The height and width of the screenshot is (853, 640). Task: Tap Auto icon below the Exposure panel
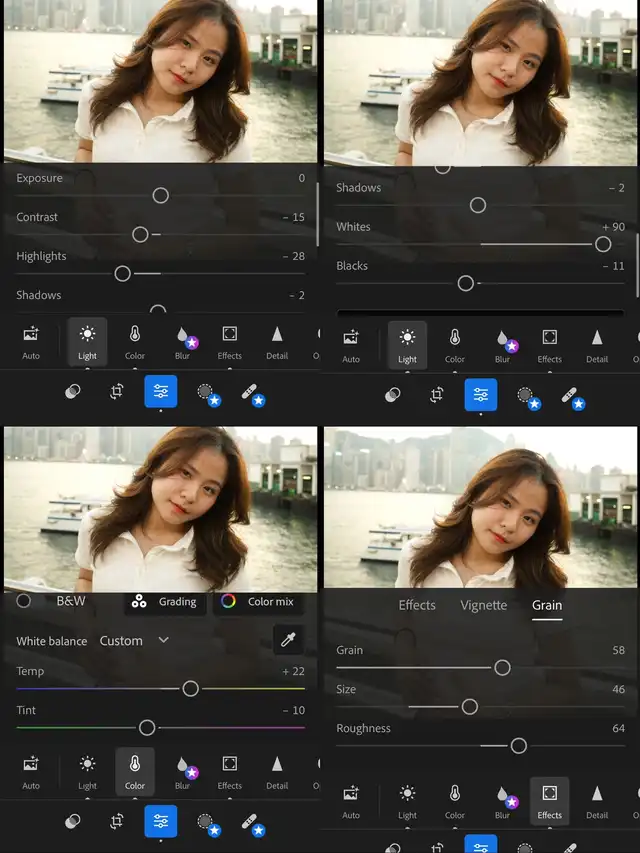point(31,342)
